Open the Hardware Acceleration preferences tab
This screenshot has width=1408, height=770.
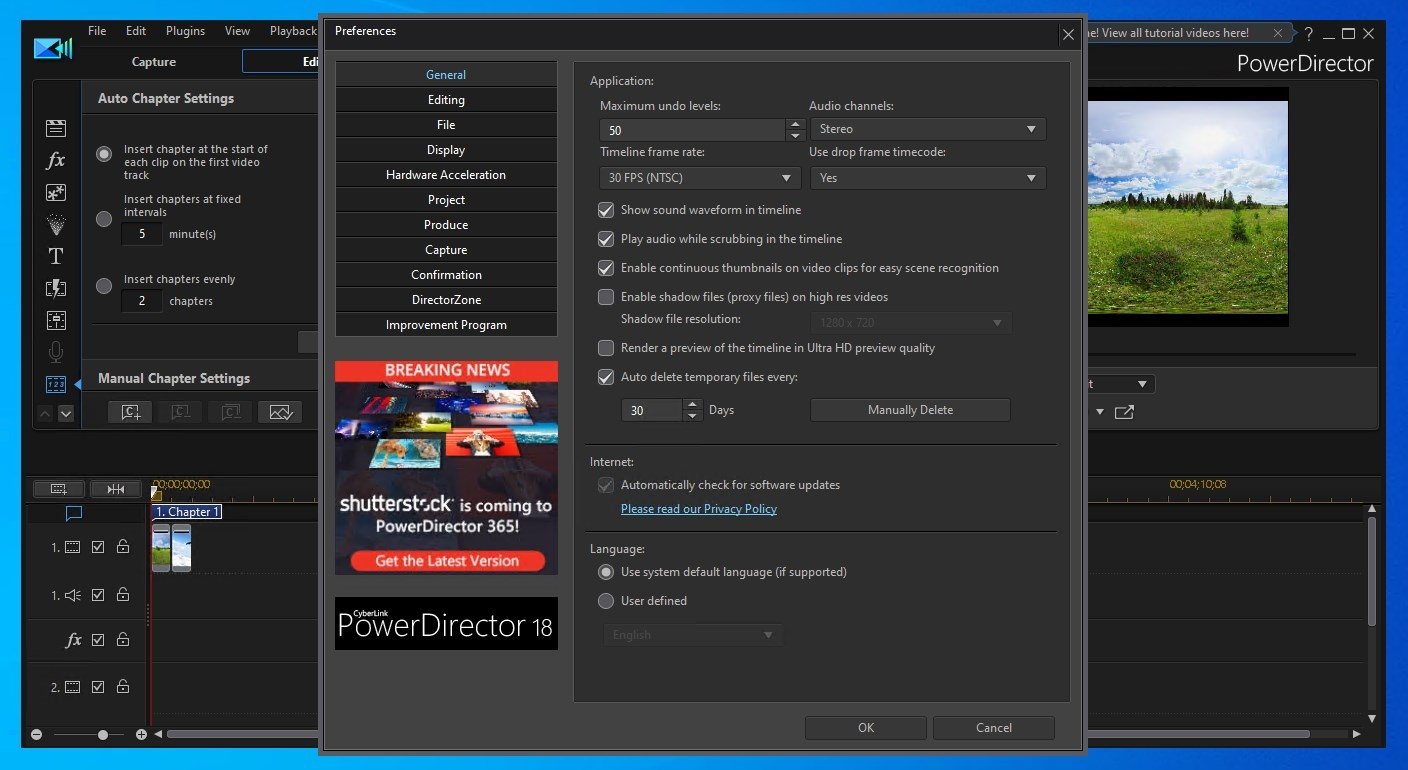446,175
